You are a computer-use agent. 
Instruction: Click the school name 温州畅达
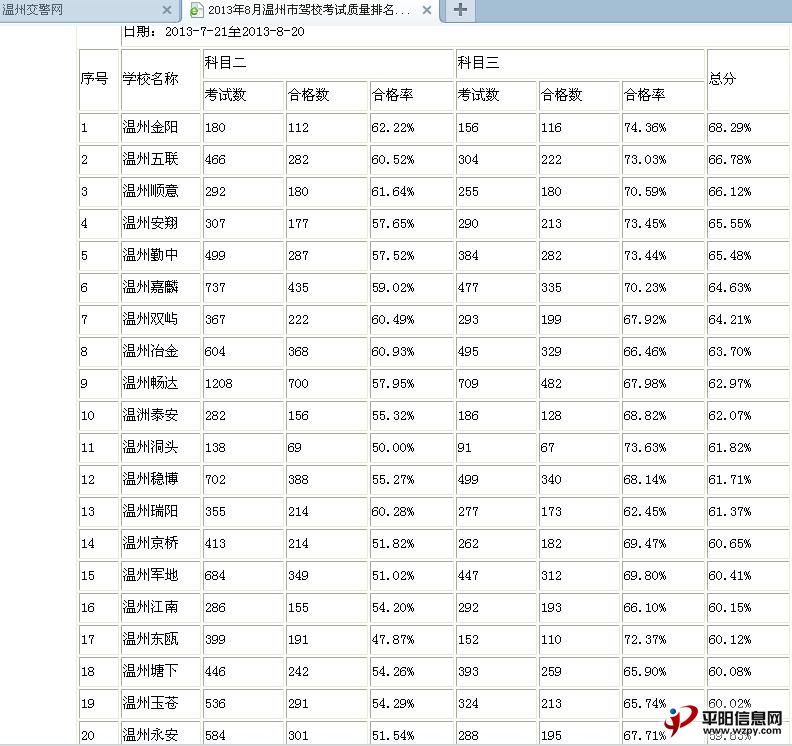pyautogui.click(x=151, y=383)
